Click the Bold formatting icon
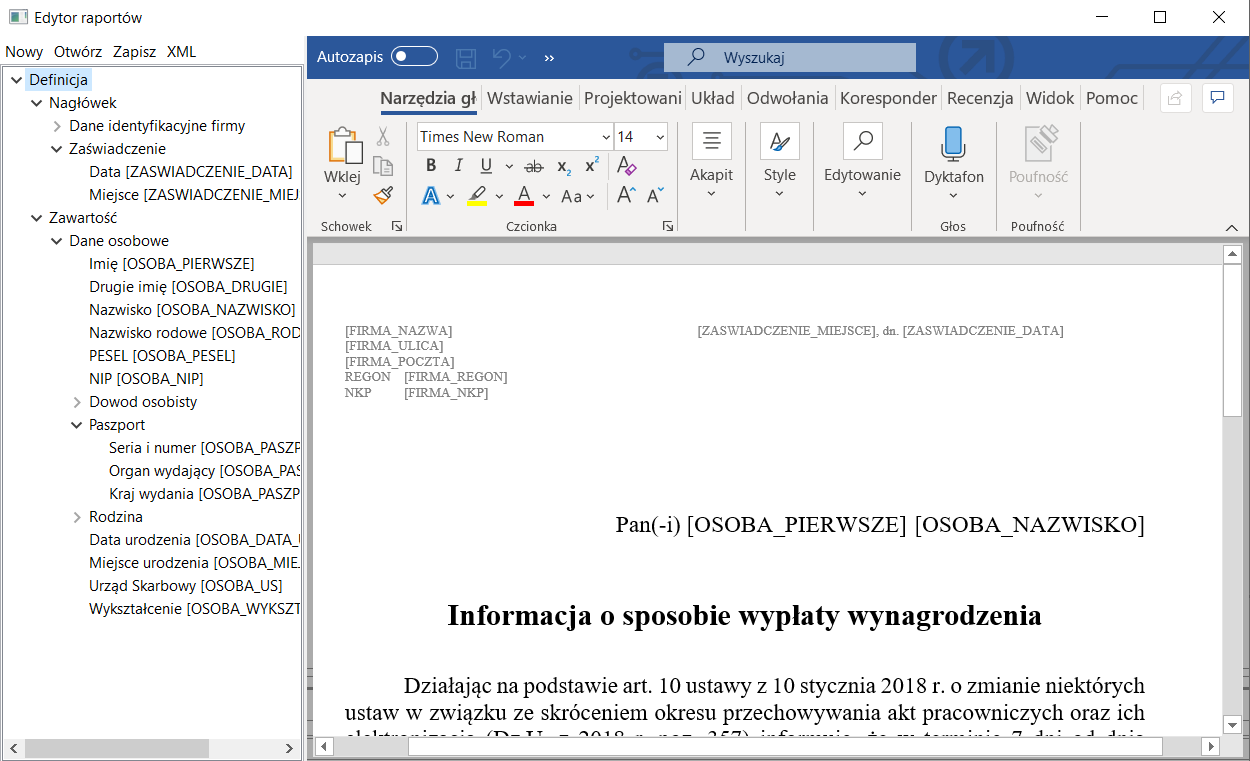Viewport: 1250px width, 761px height. [x=431, y=166]
